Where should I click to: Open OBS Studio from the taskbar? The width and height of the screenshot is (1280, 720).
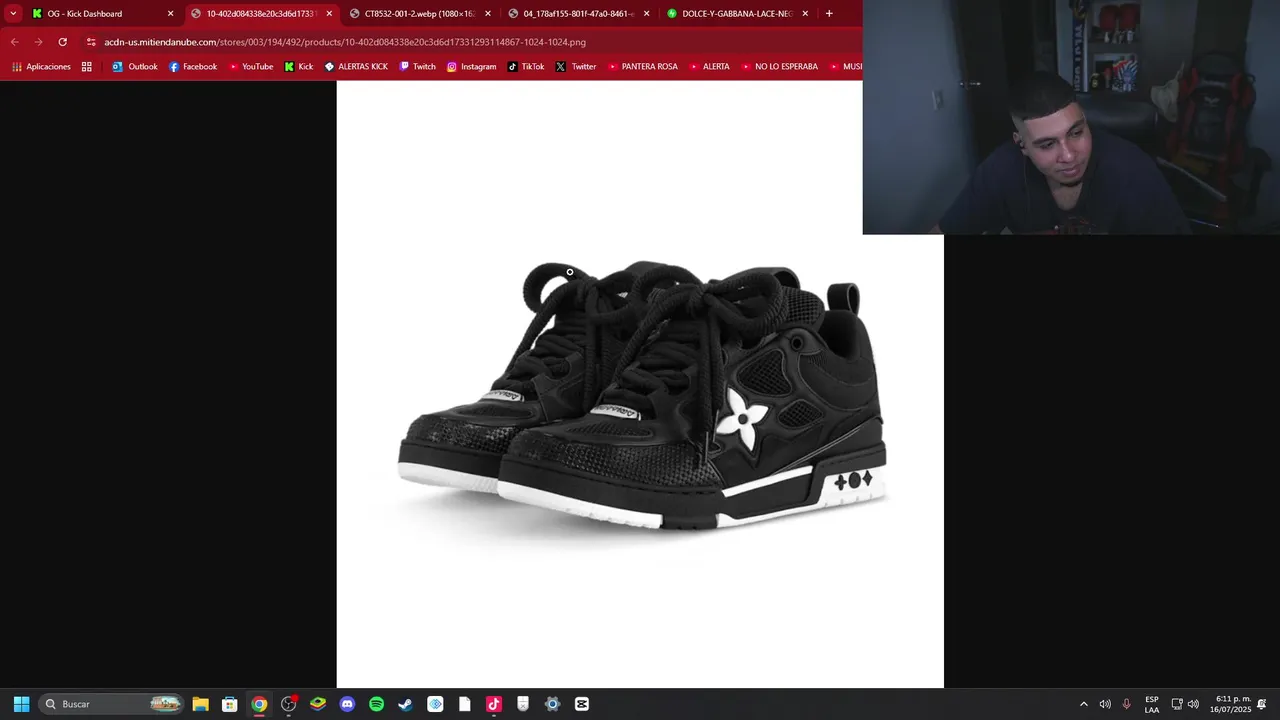click(x=288, y=704)
